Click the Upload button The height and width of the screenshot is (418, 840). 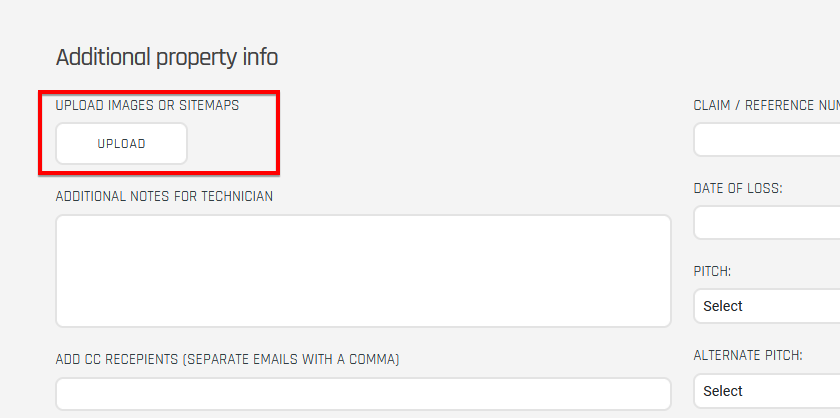point(121,144)
